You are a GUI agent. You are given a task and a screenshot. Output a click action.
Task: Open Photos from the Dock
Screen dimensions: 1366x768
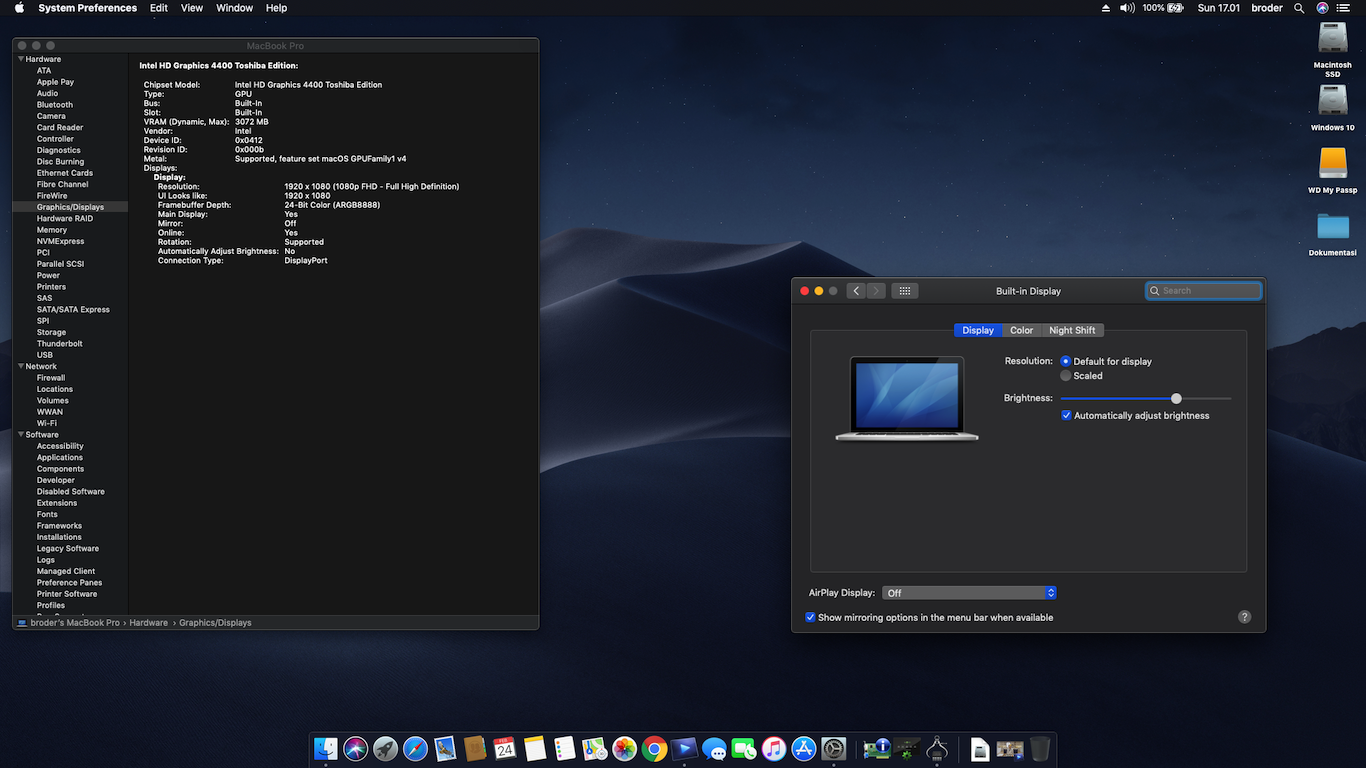pos(625,748)
